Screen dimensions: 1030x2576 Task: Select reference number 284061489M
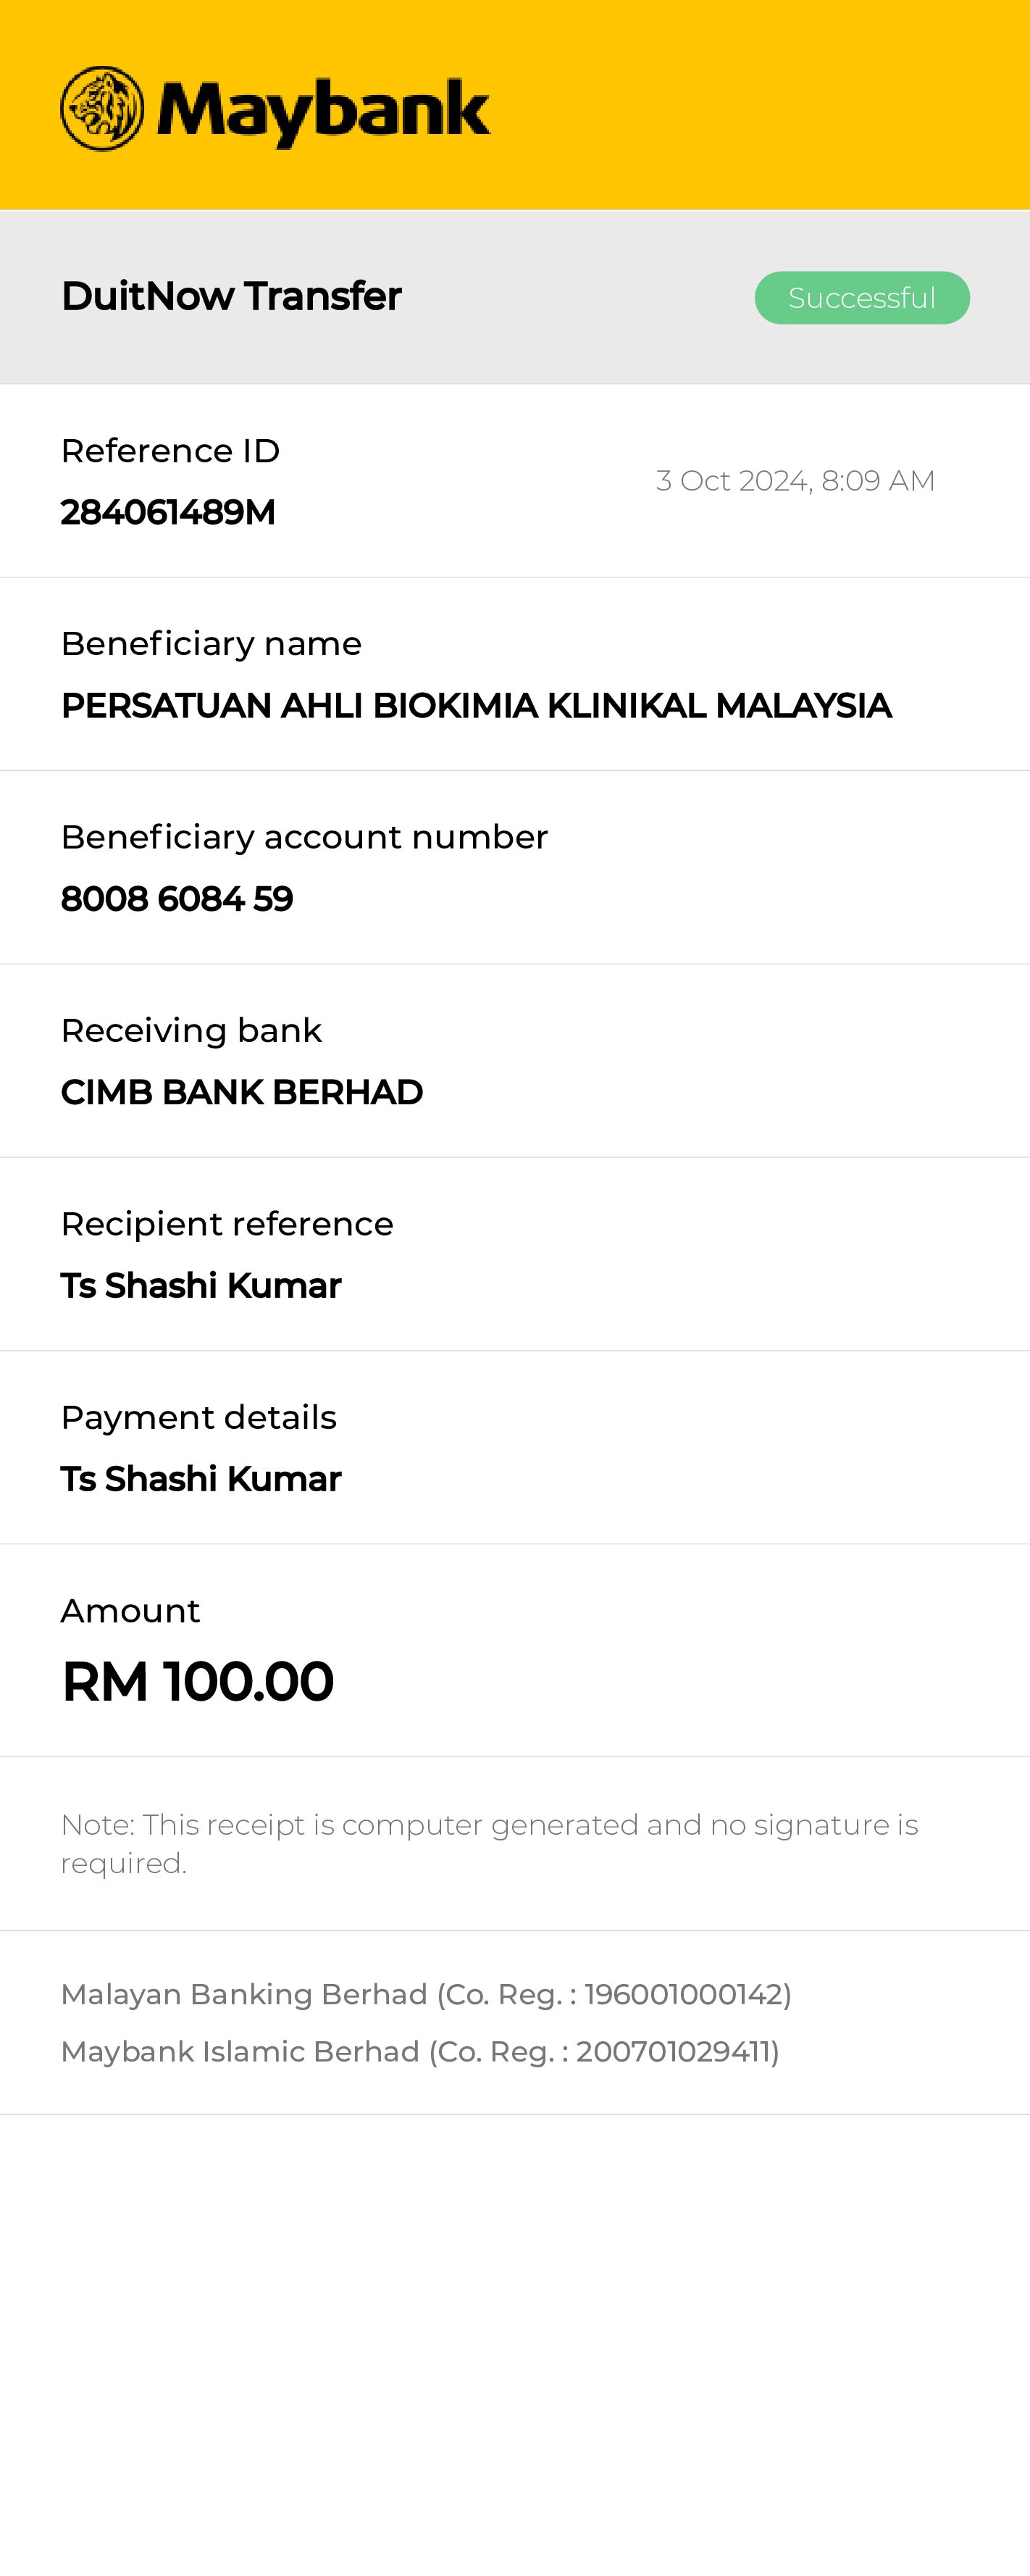click(x=168, y=512)
